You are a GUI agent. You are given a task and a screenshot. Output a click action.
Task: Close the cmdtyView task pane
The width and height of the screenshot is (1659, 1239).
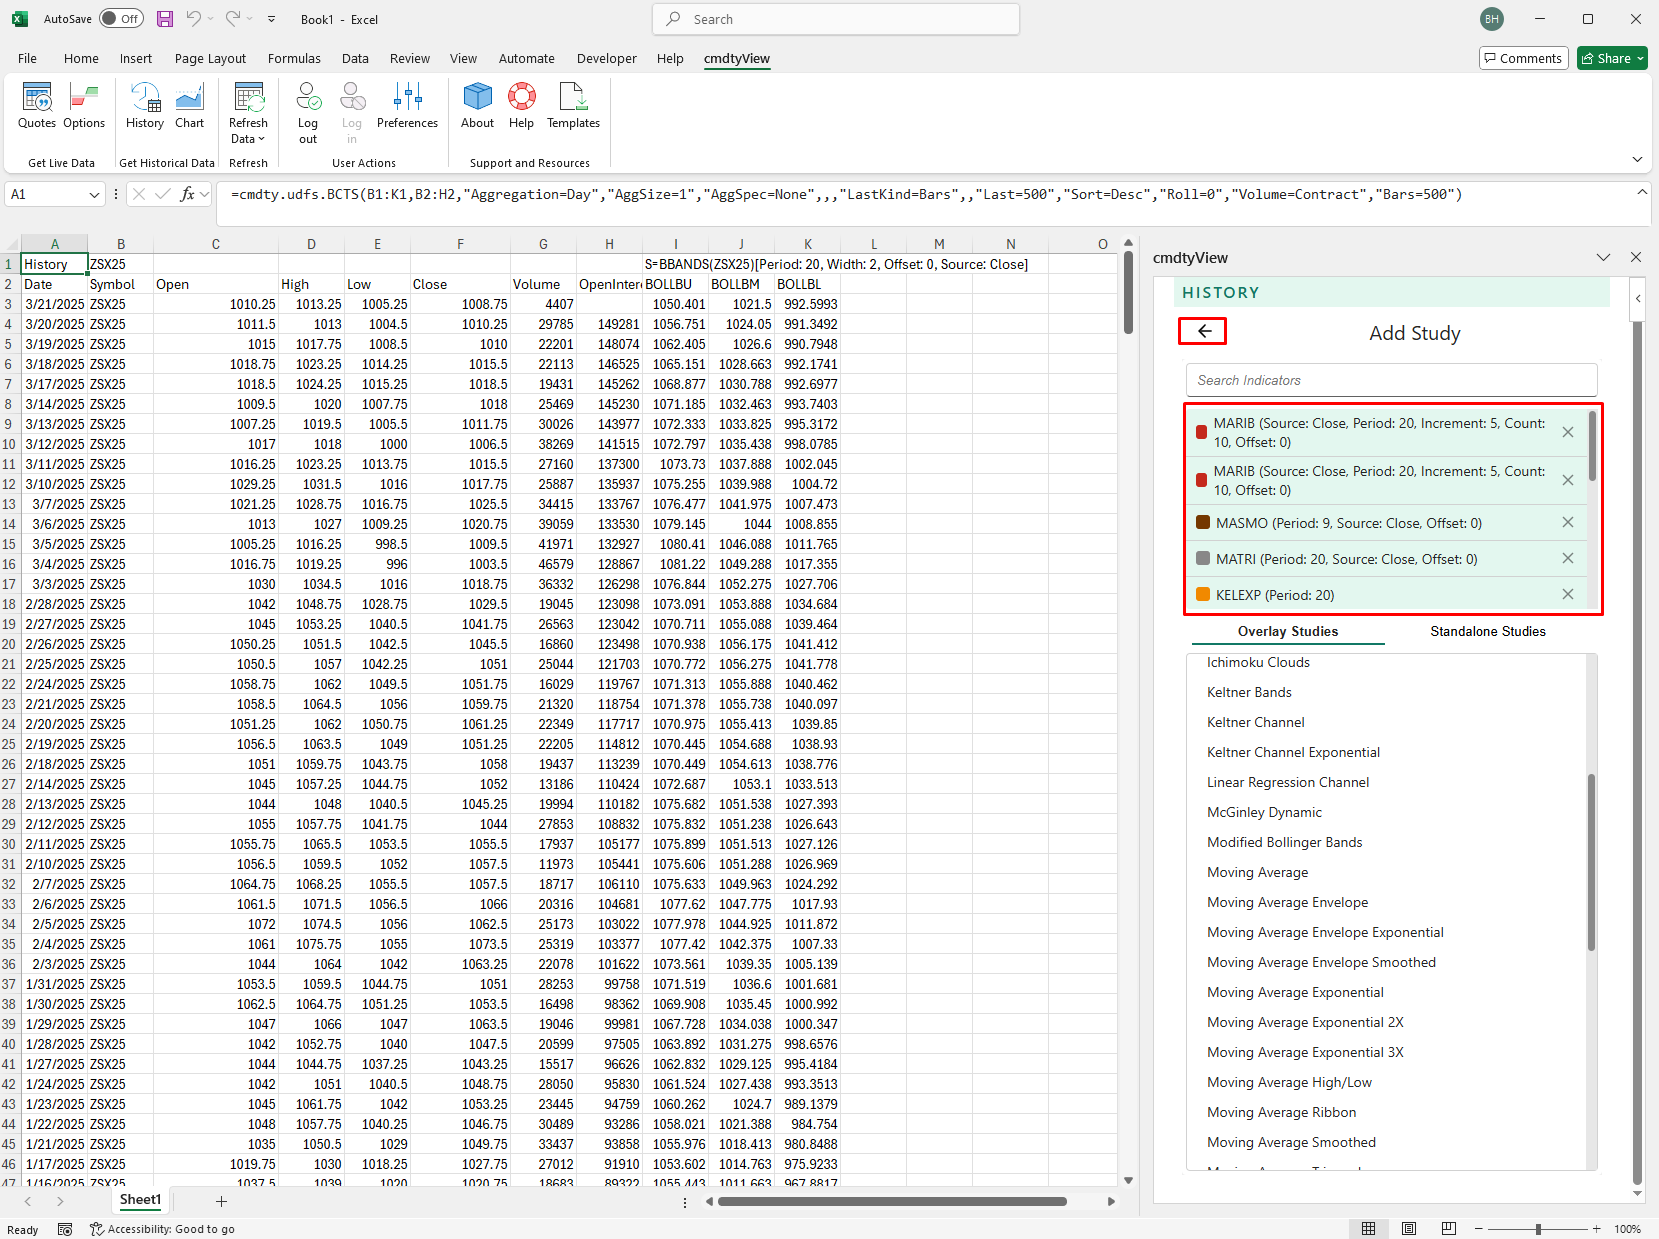pos(1636,257)
